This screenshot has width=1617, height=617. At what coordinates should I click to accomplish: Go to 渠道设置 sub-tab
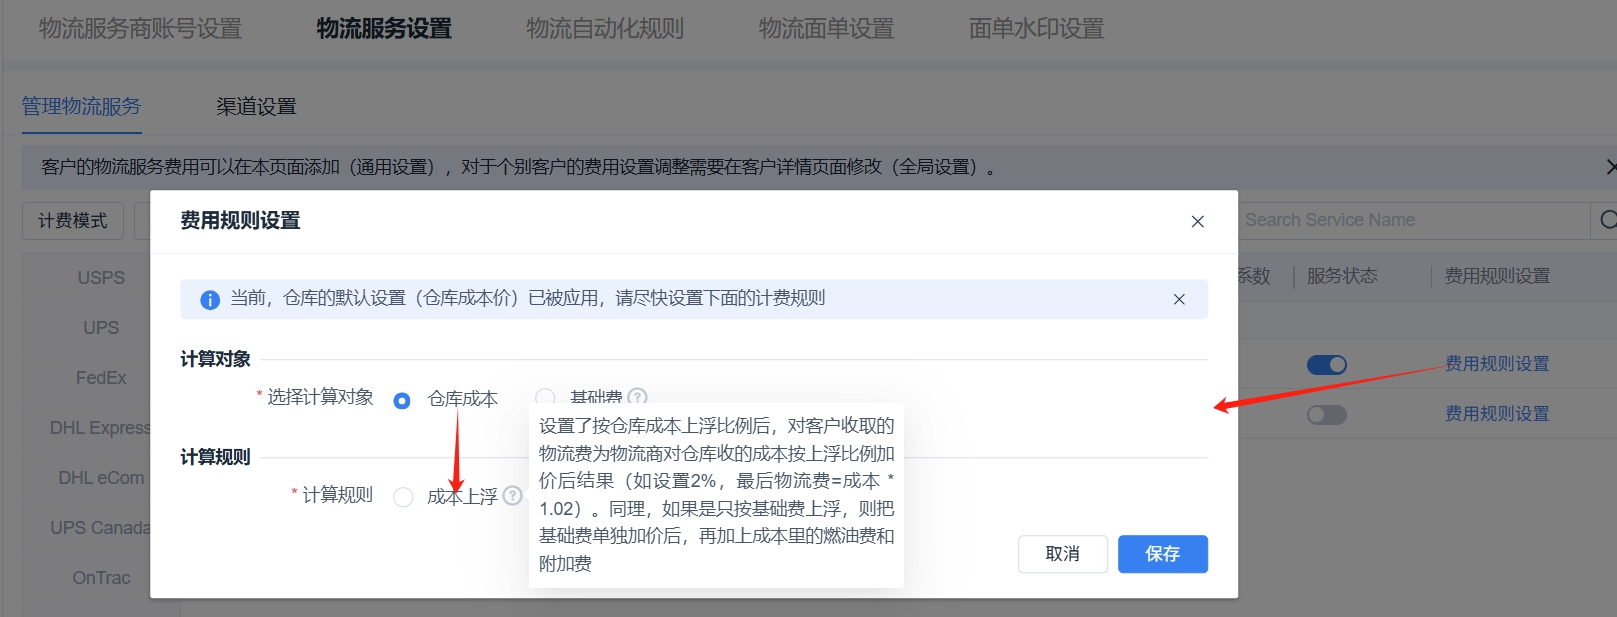[x=256, y=107]
